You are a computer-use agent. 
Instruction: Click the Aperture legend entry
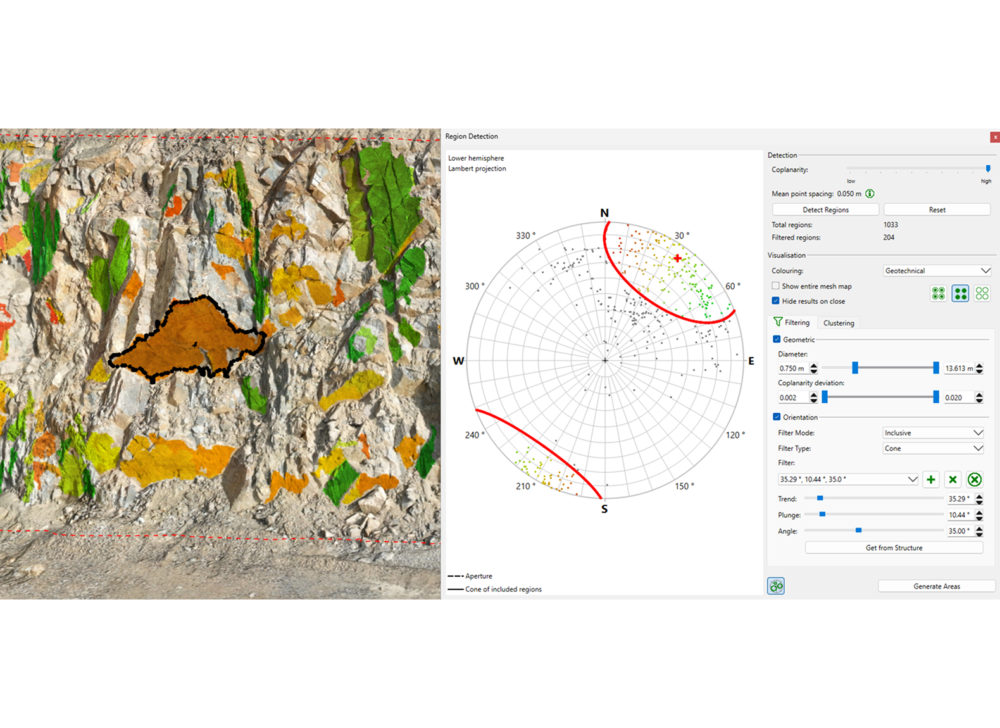click(x=470, y=576)
